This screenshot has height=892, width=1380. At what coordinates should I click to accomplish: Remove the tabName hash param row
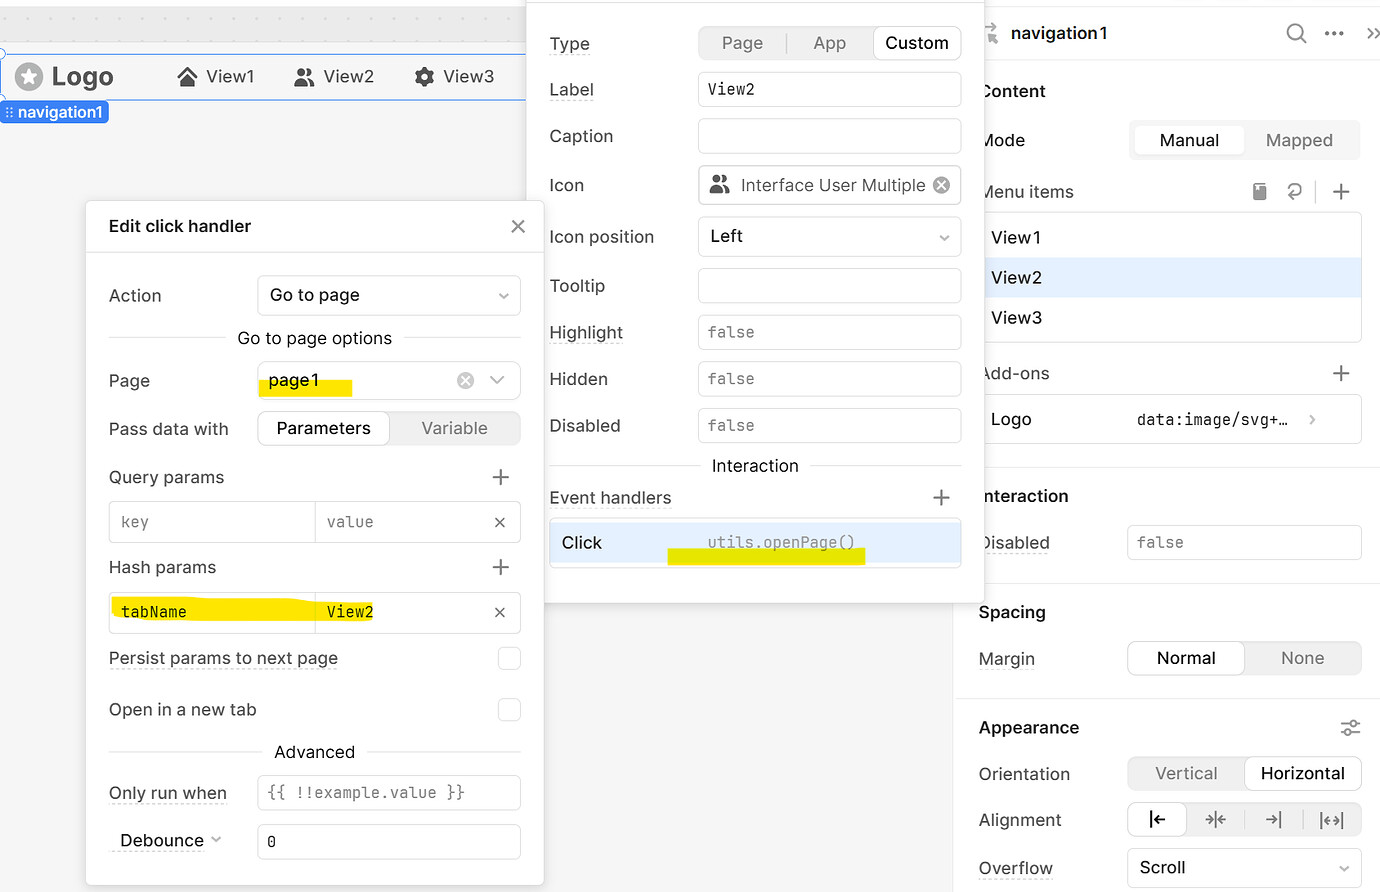coord(500,612)
